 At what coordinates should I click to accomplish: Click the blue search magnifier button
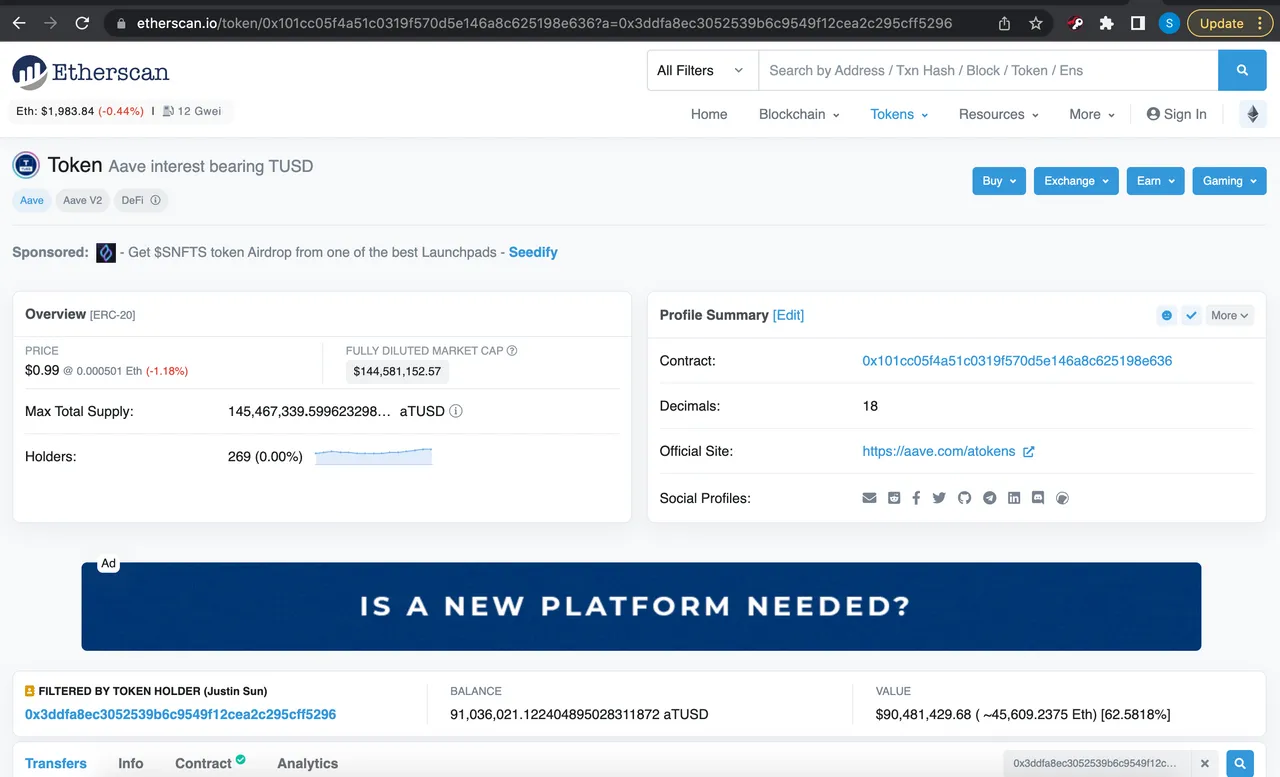(x=1242, y=70)
